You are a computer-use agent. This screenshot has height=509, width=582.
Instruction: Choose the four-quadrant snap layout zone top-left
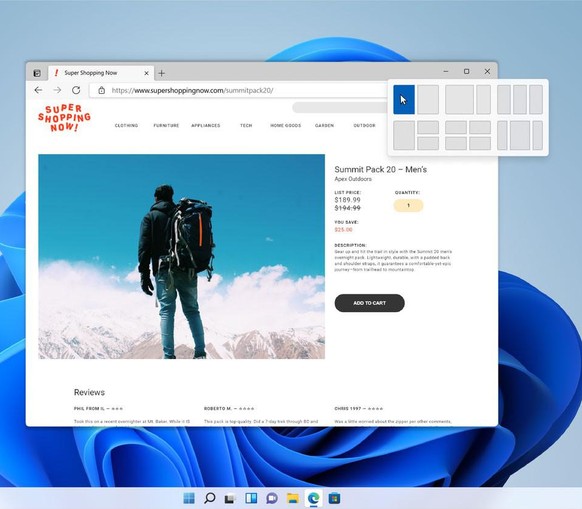(456, 127)
